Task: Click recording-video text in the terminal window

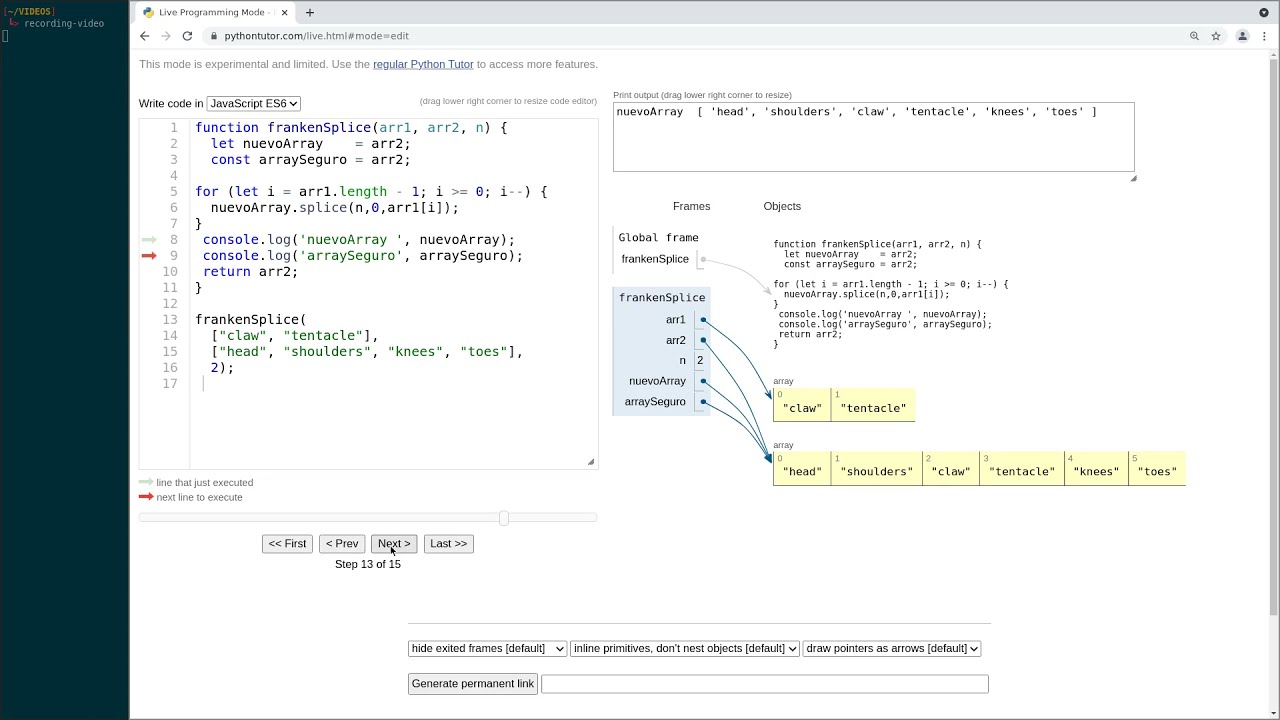Action: tap(64, 23)
